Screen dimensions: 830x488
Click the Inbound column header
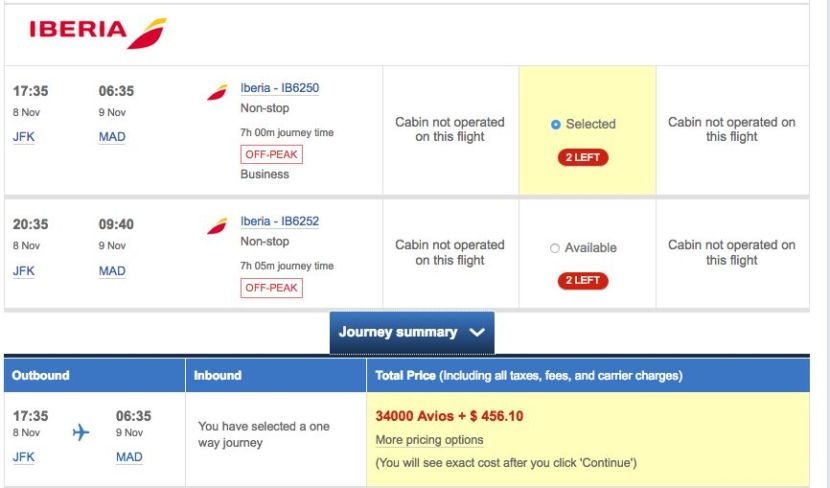pyautogui.click(x=218, y=376)
